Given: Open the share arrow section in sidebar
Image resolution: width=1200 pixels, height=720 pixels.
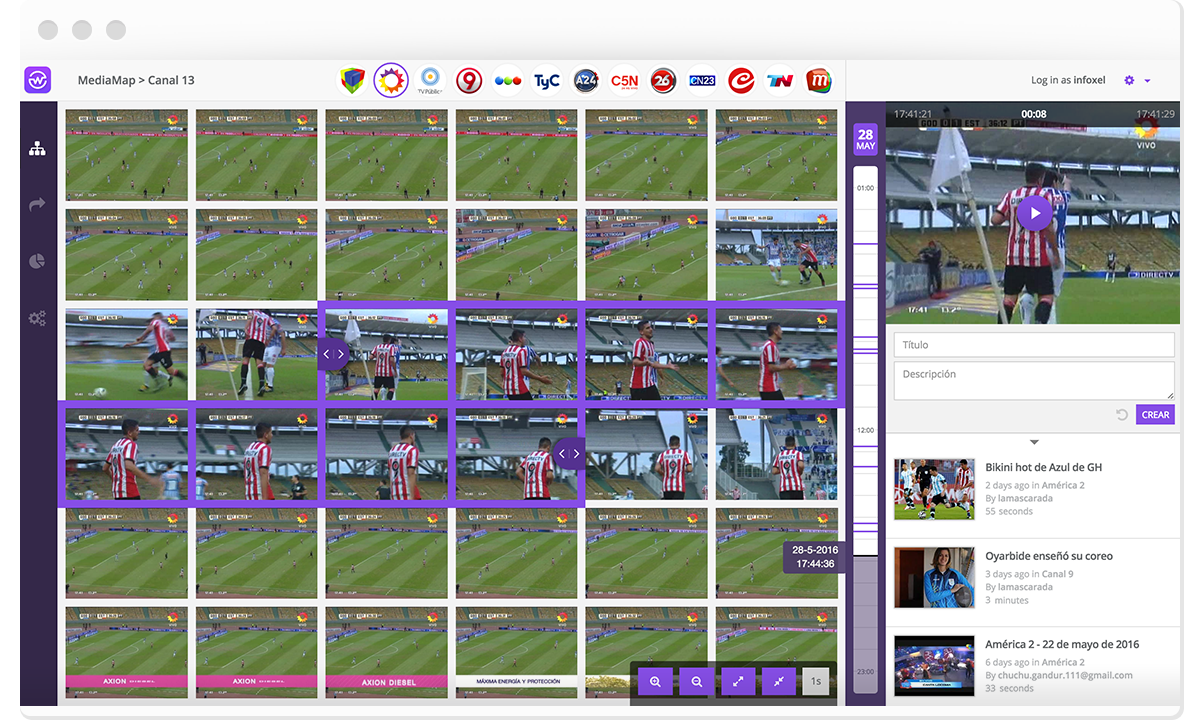Looking at the screenshot, I should click(x=37, y=205).
